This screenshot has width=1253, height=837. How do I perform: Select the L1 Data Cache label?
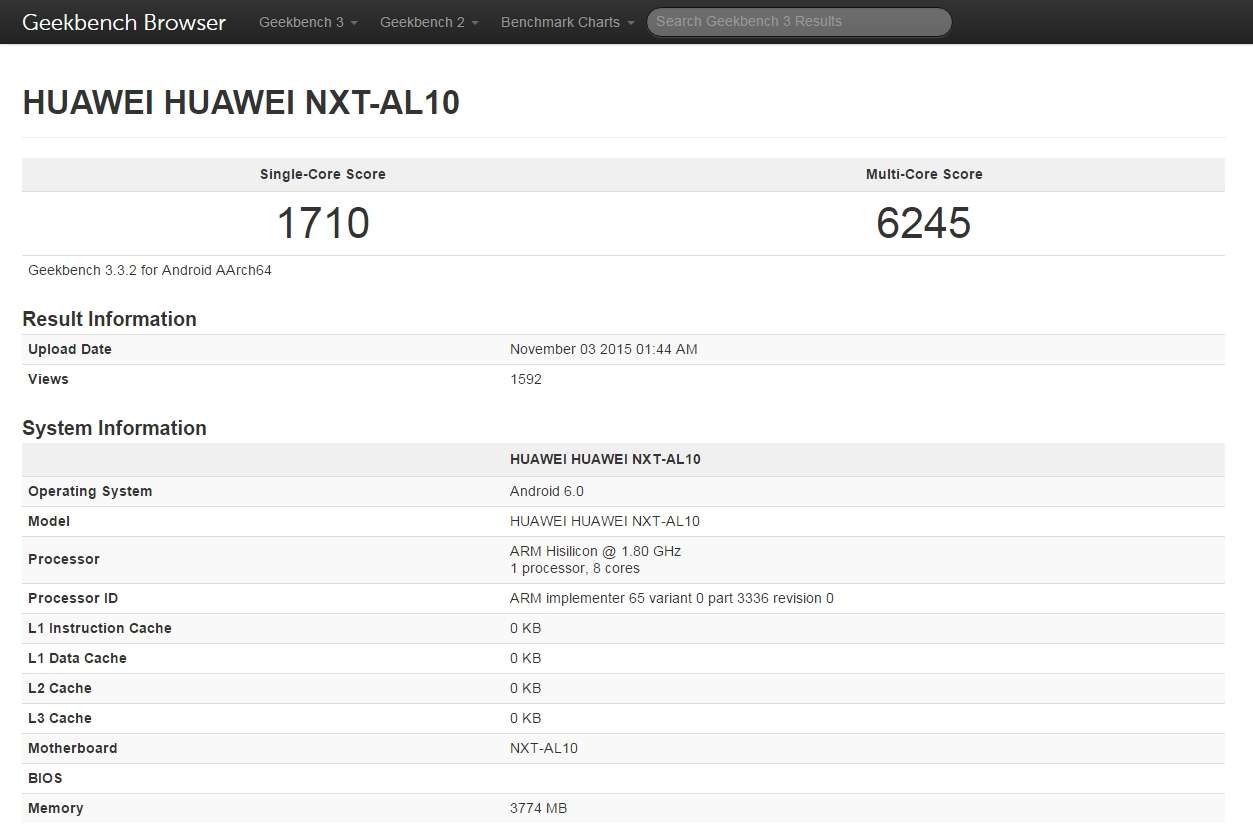[x=77, y=658]
